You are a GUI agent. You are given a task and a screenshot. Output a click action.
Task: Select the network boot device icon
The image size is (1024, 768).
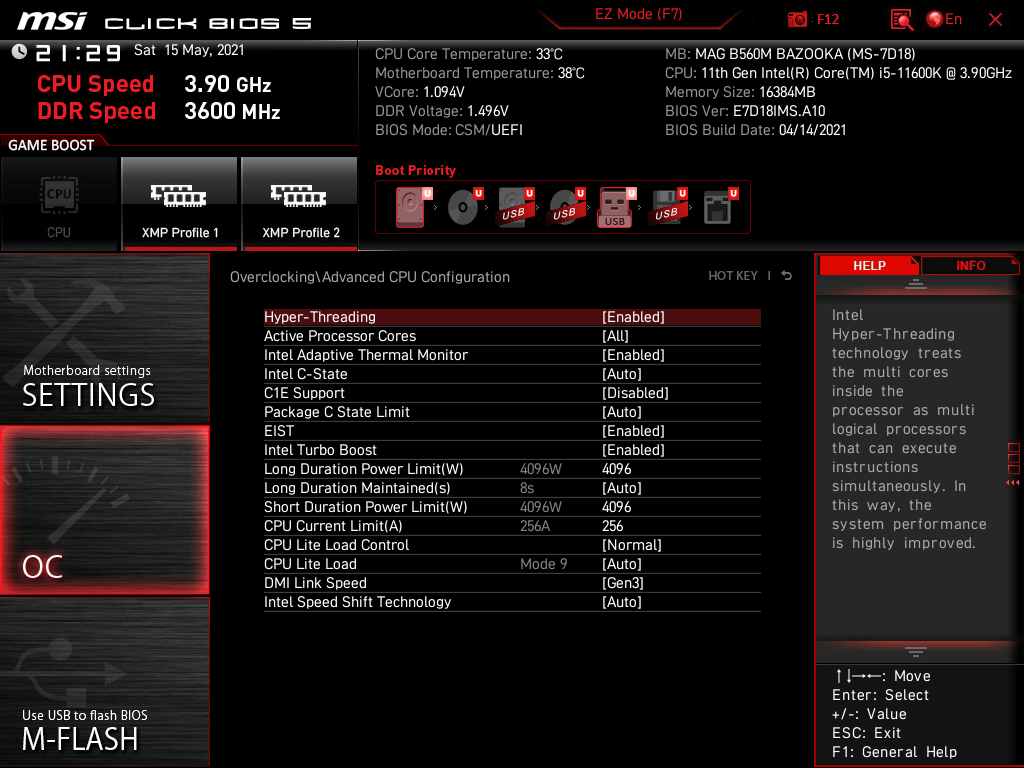[x=720, y=207]
